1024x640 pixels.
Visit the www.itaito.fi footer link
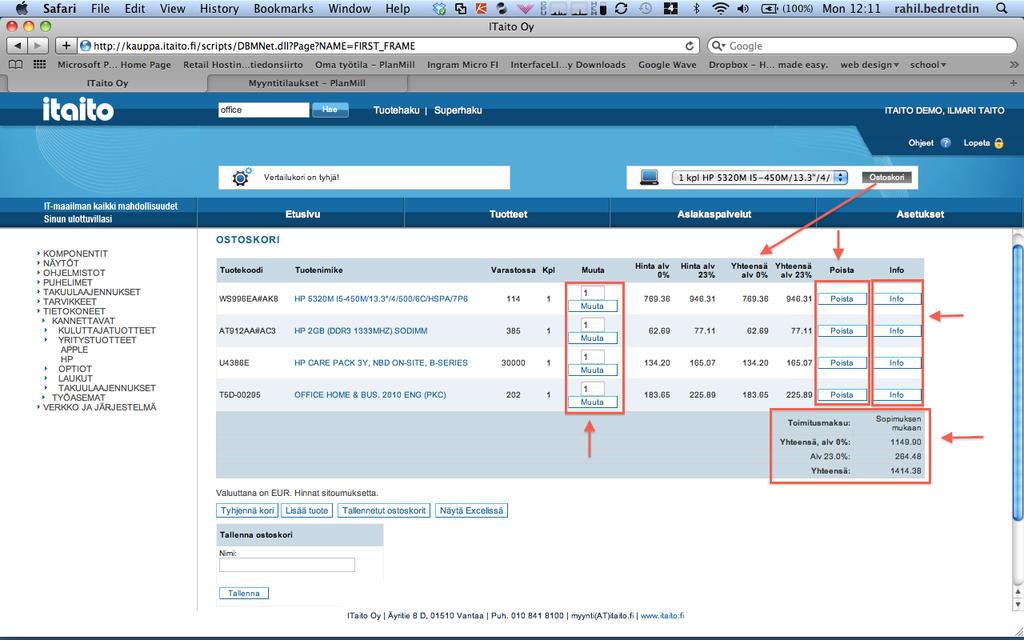(662, 615)
